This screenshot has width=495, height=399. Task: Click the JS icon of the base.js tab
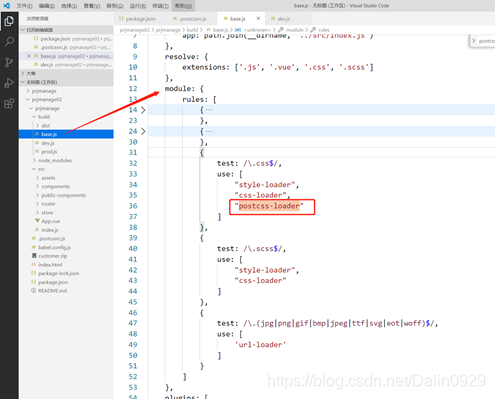(226, 19)
